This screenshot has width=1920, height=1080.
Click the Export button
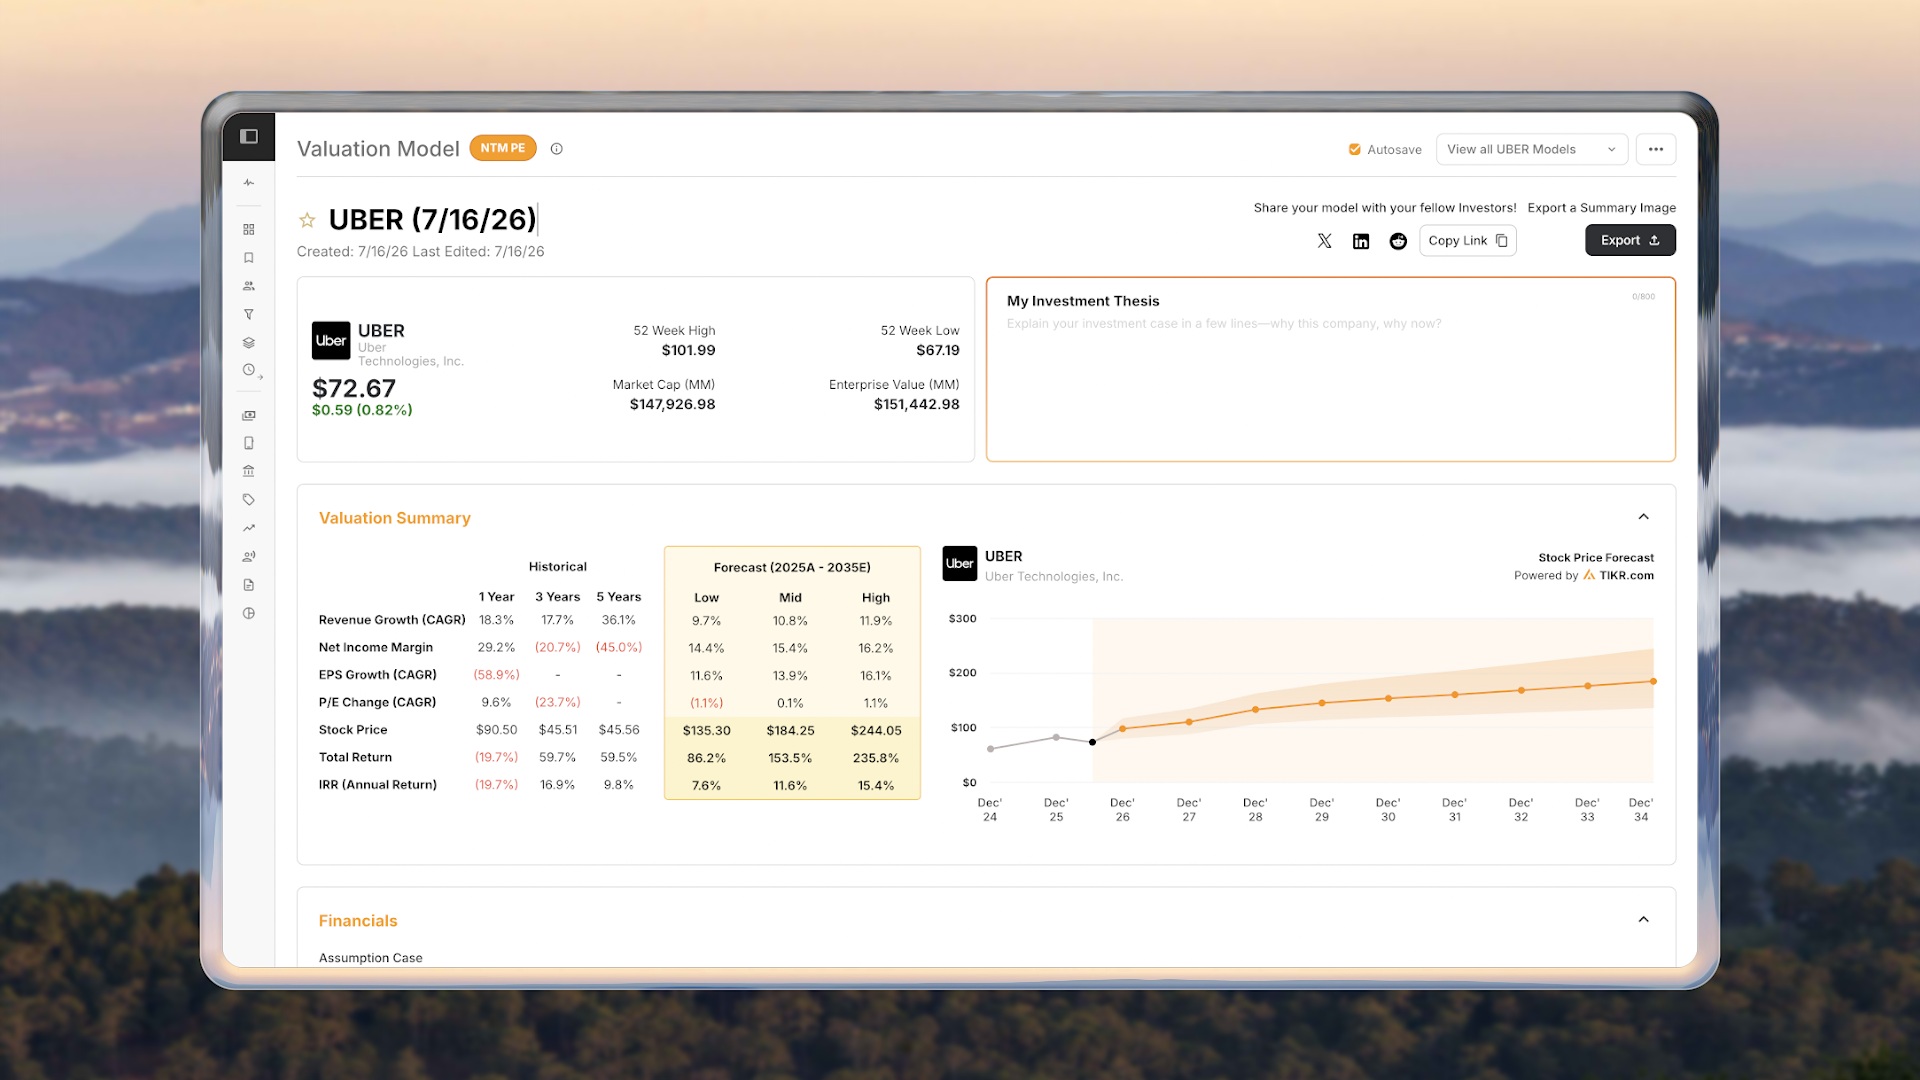click(1630, 241)
